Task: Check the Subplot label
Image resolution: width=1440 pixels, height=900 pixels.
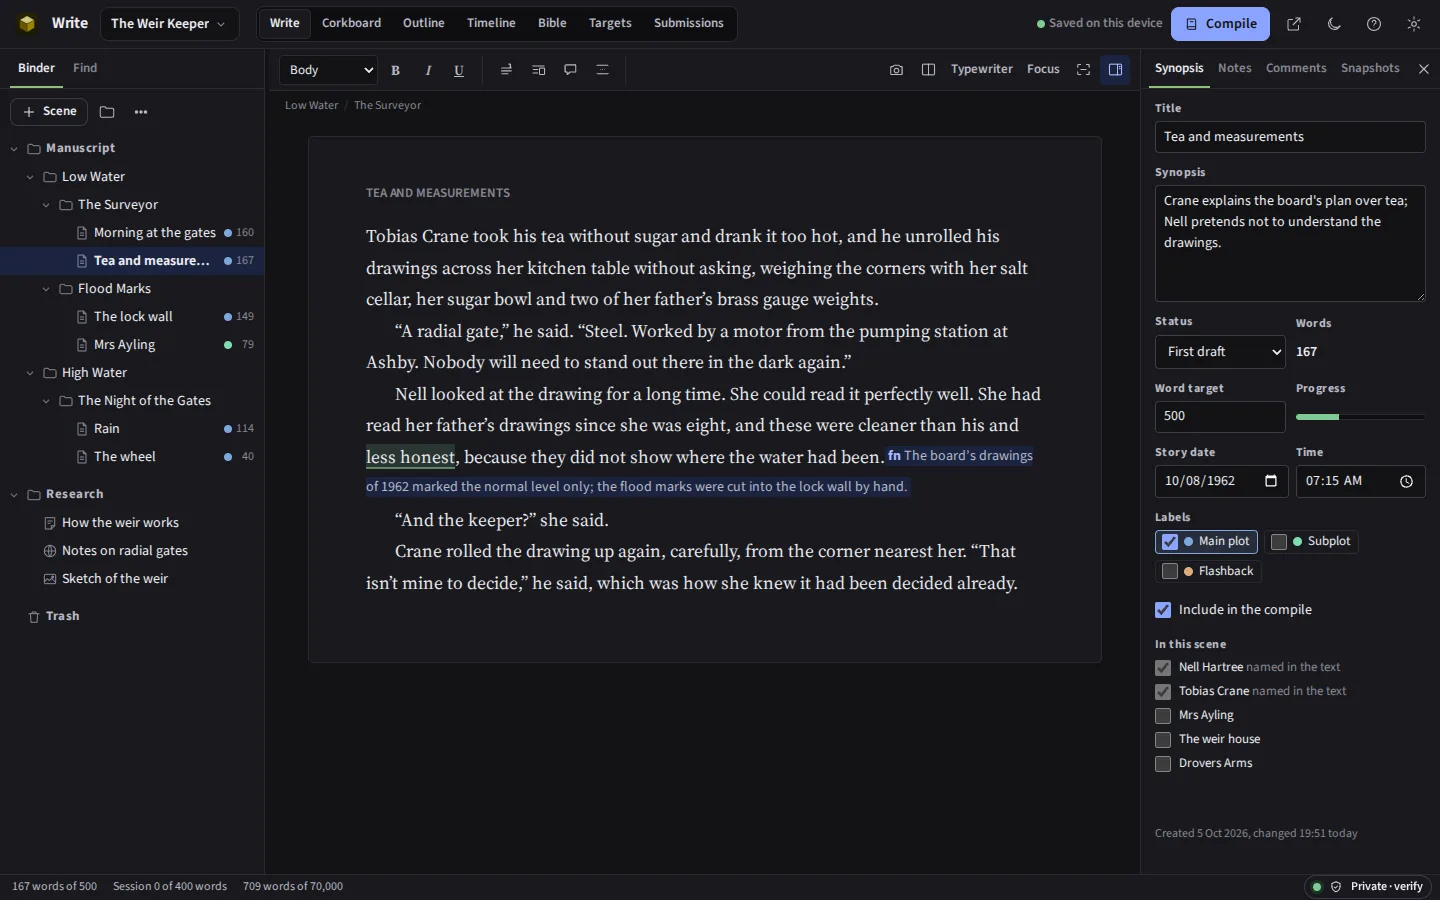Action: tap(1279, 542)
